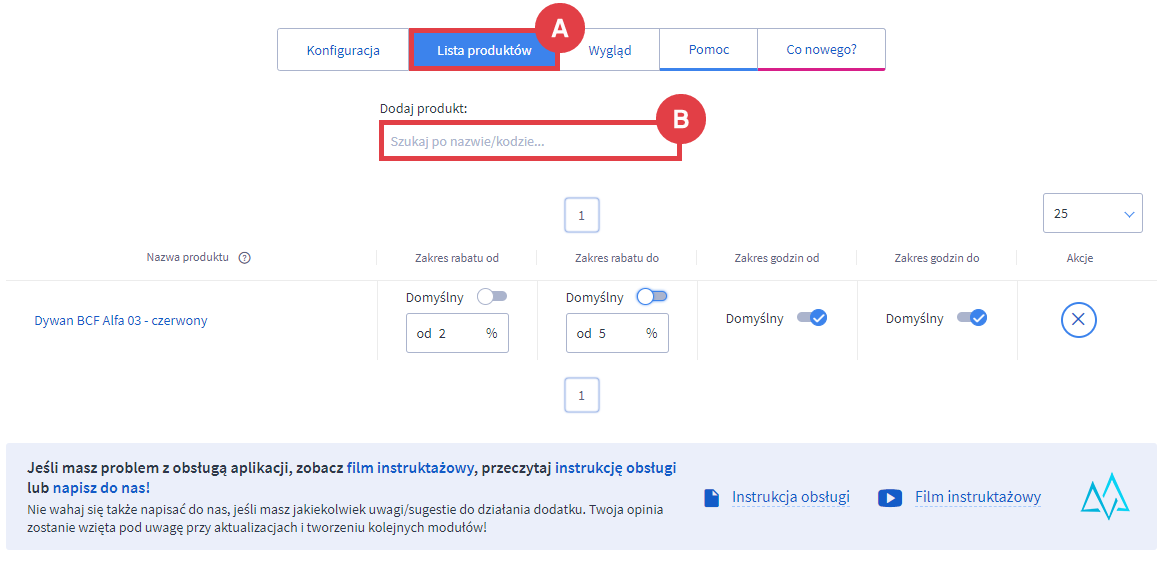The image size is (1164, 566).
Task: Click the YouTube play icon
Action: coord(890,498)
